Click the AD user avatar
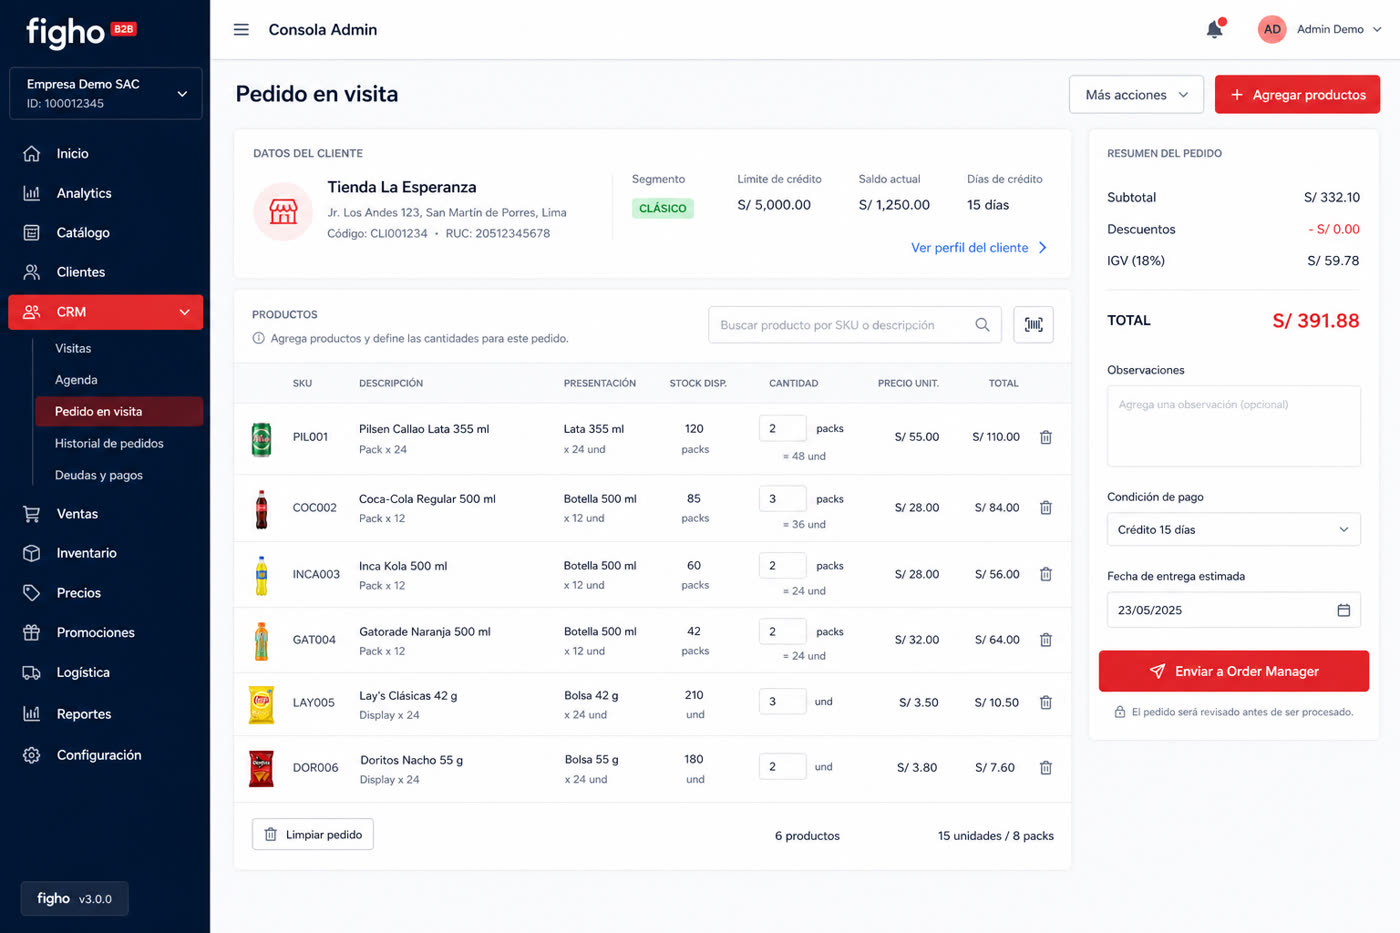This screenshot has width=1400, height=933. pyautogui.click(x=1271, y=29)
